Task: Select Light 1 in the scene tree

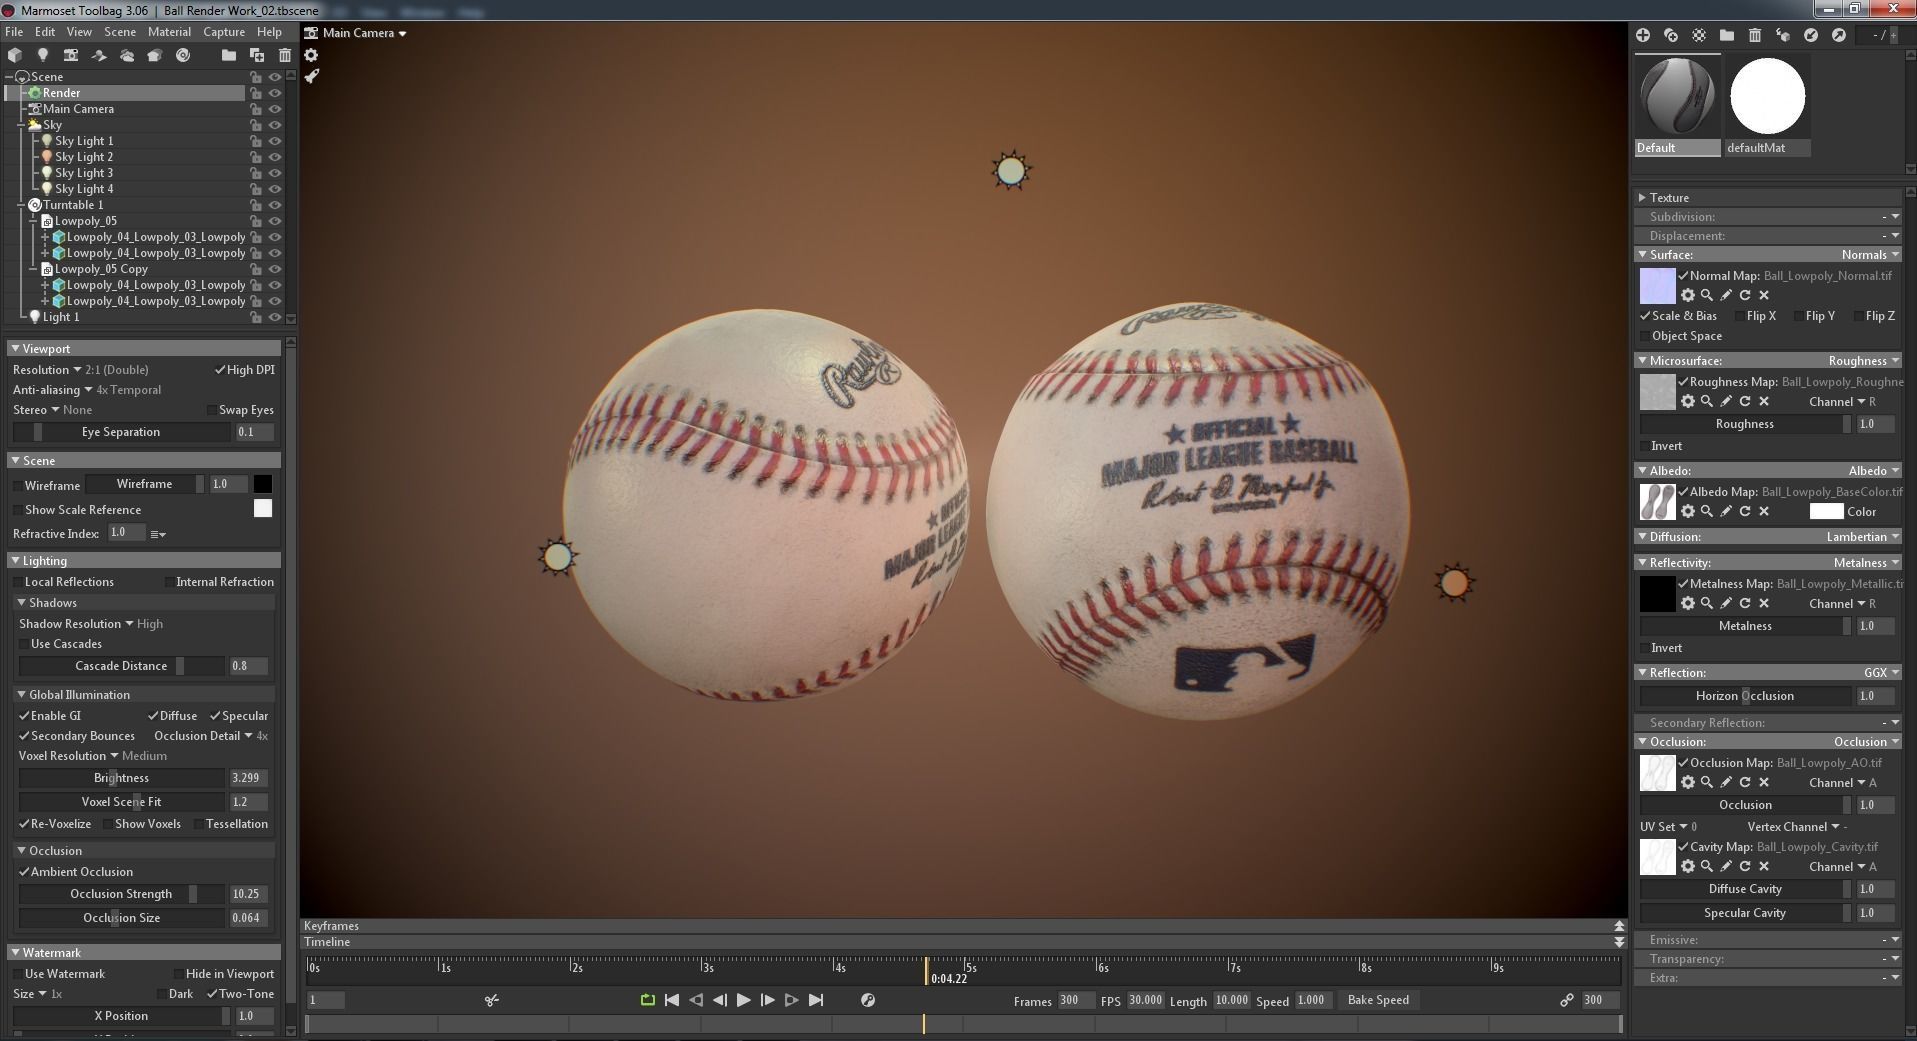Action: click(61, 317)
